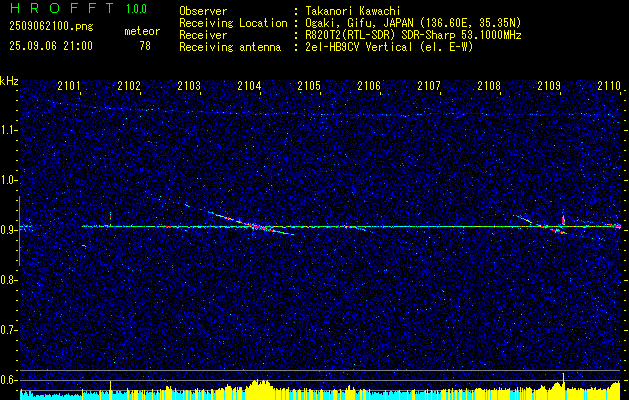This screenshot has width=629, height=400.
Task: Click the 1.1 frequency axis label
Action: (8, 130)
